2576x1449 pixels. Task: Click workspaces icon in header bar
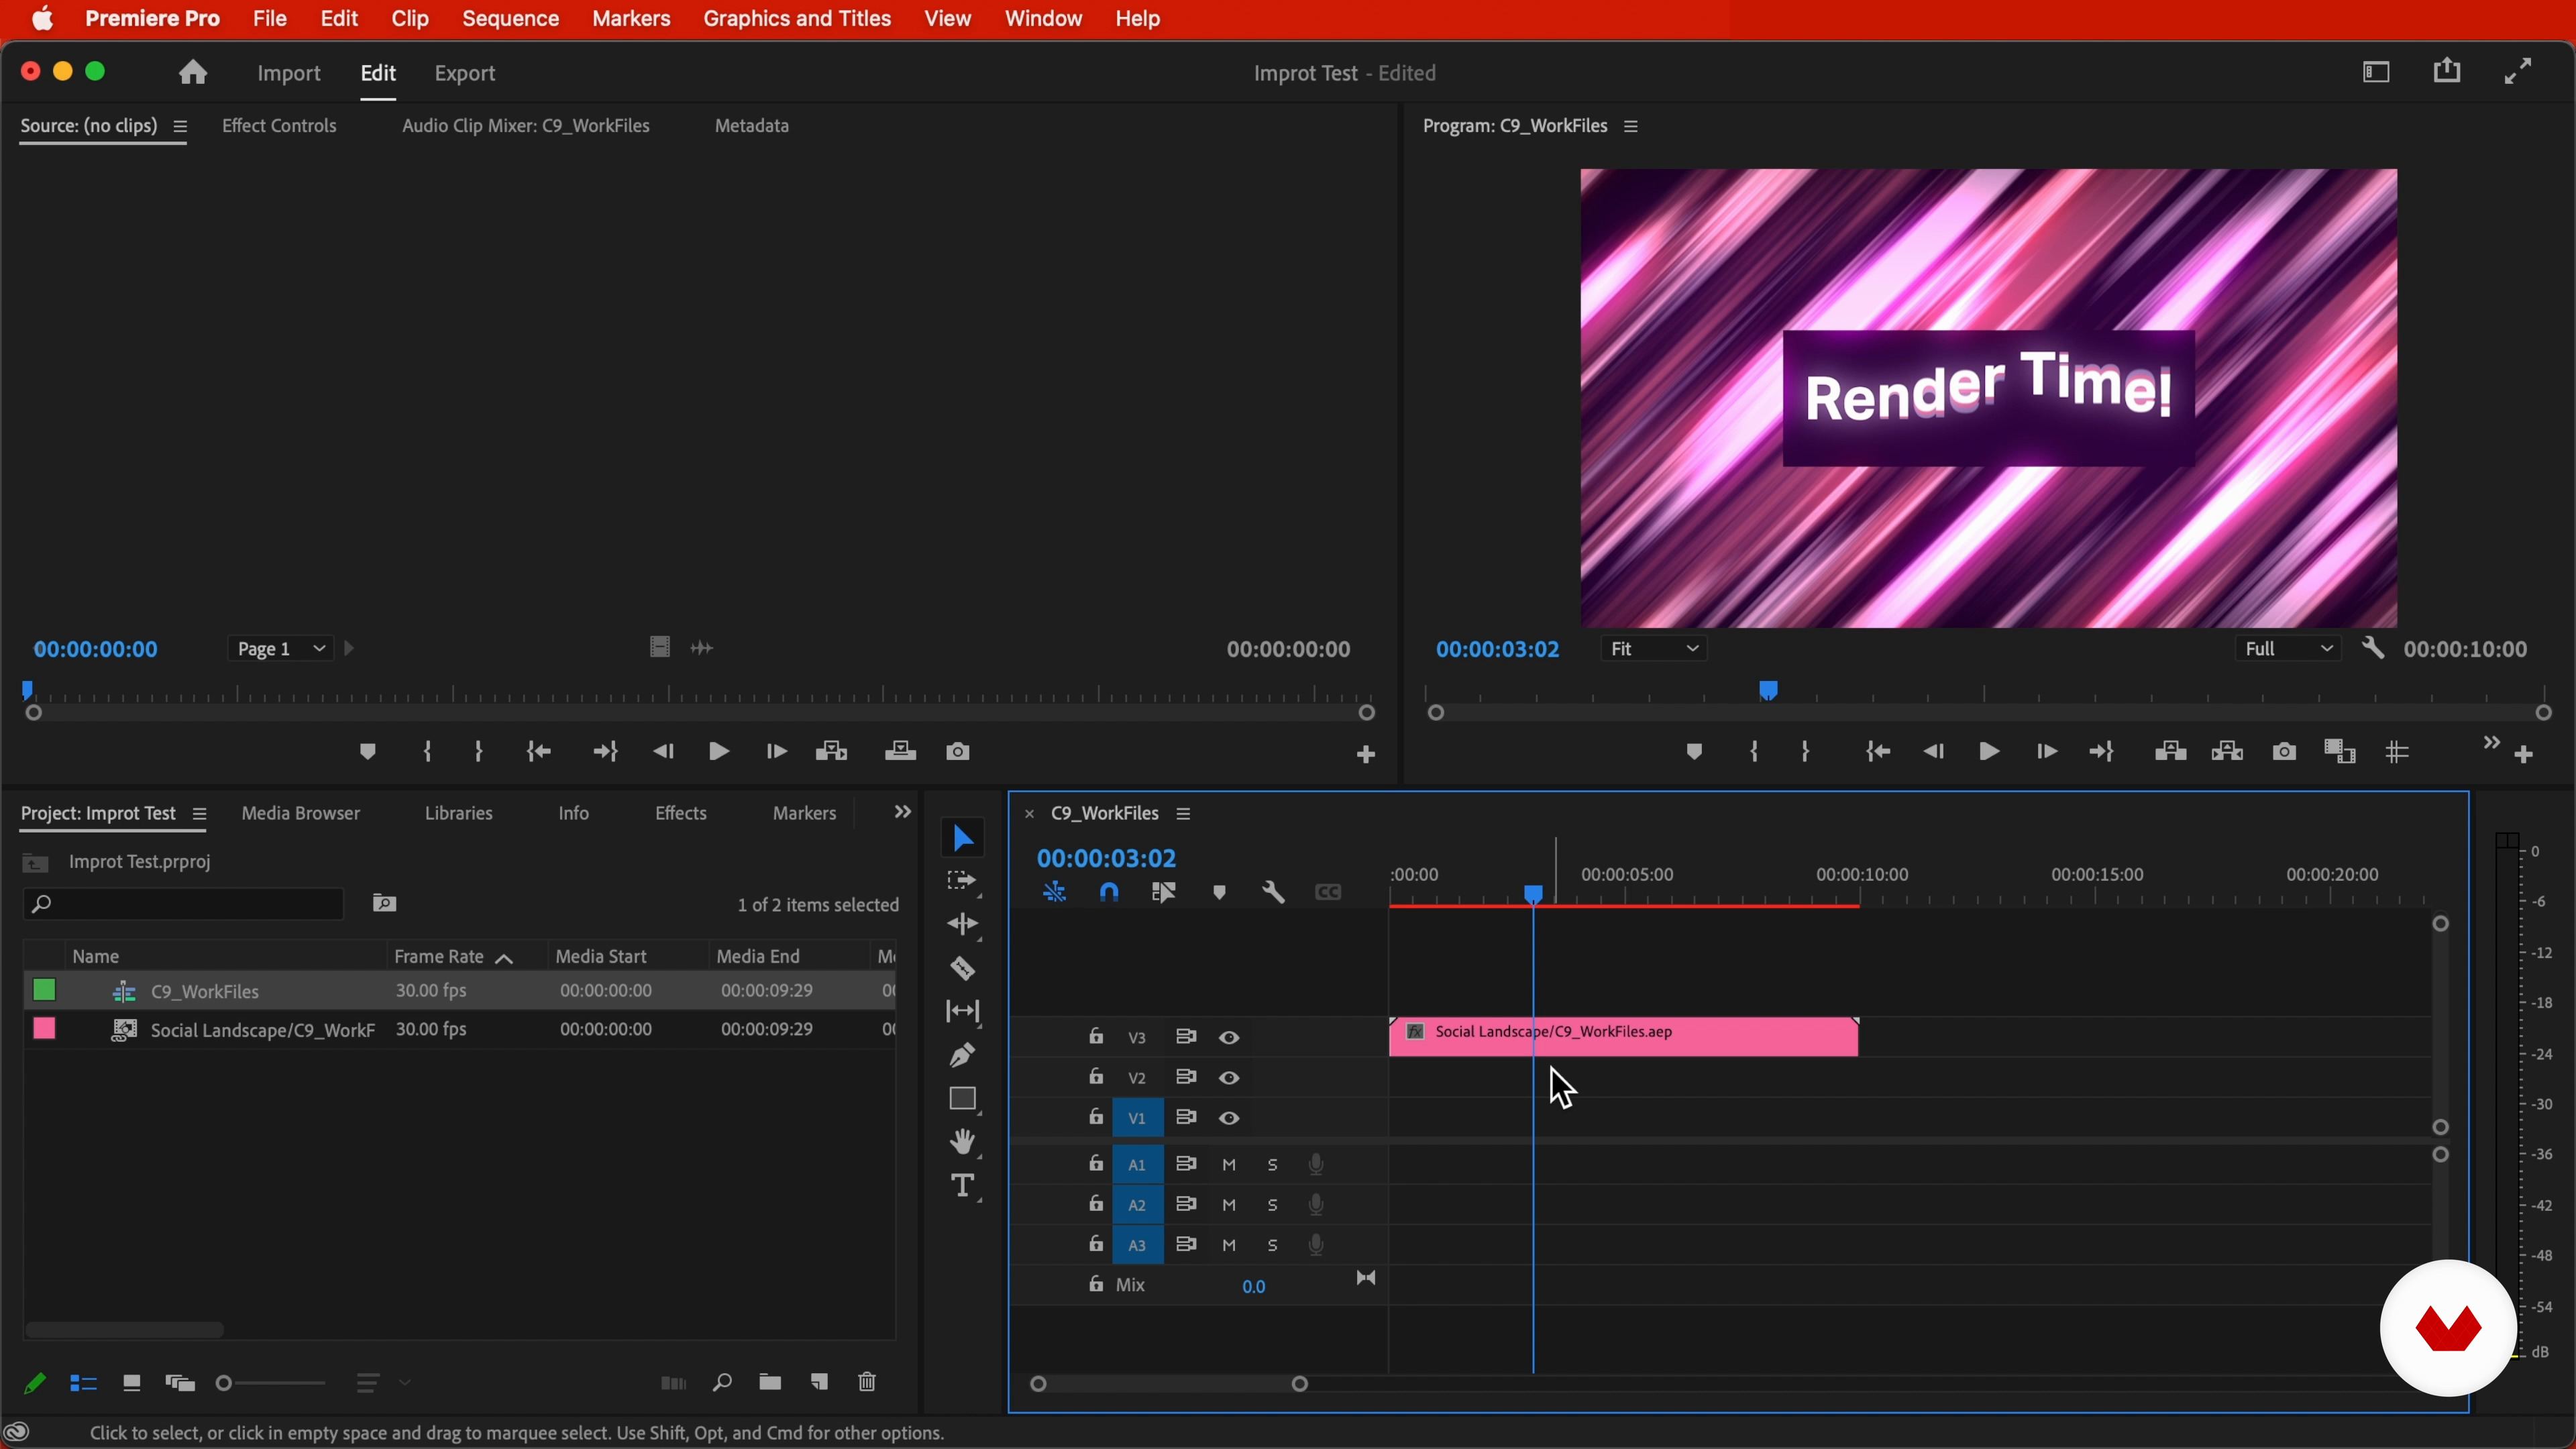click(x=2376, y=72)
